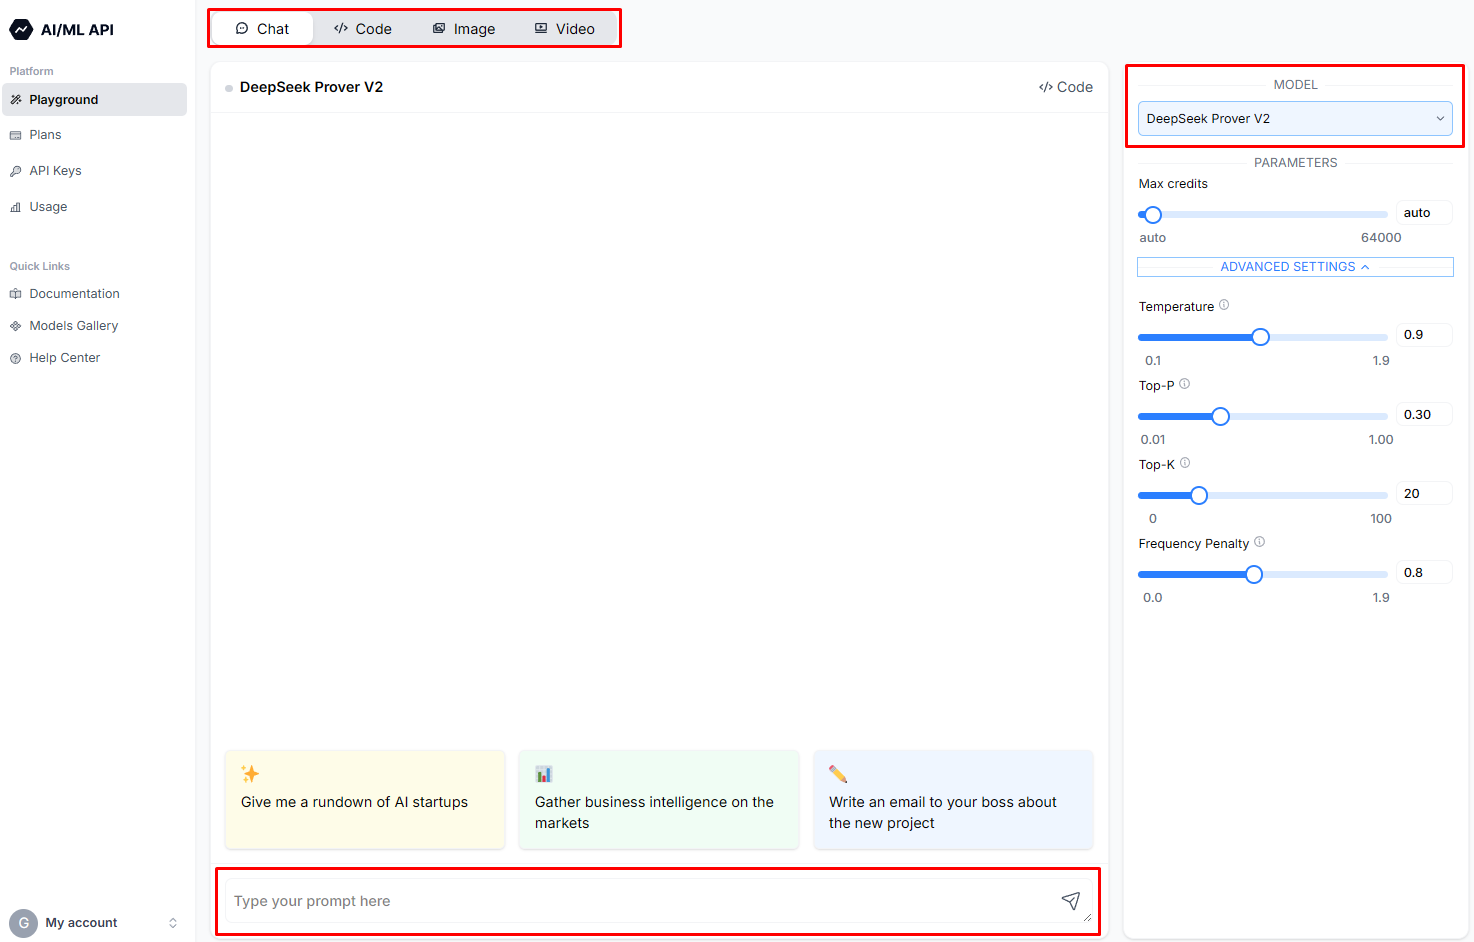Open Usage page
Viewport: 1474px width, 942px height.
(x=94, y=207)
